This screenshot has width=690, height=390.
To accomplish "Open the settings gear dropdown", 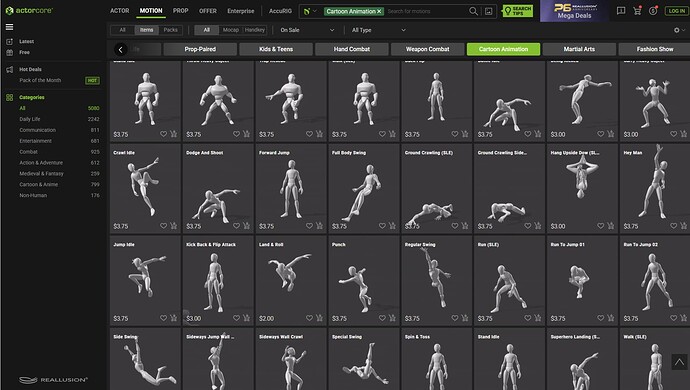I will point(679,30).
